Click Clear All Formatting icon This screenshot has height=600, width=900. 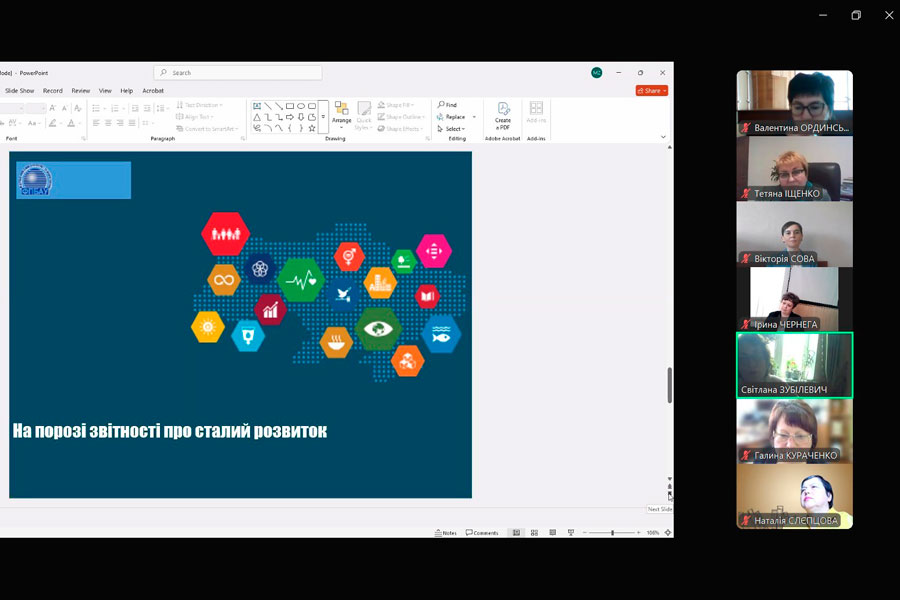tap(78, 108)
